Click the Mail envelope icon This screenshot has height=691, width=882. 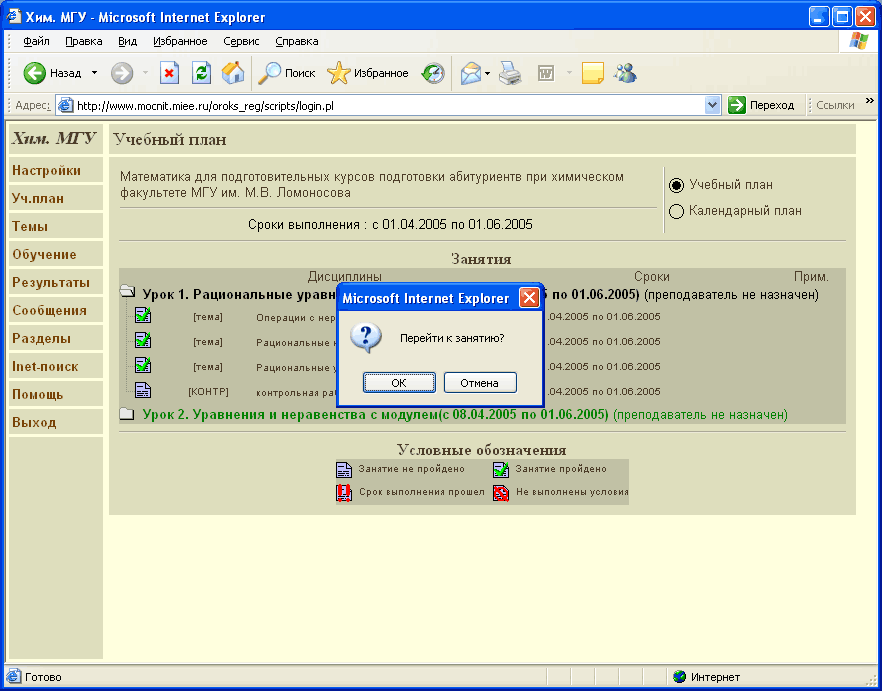click(471, 73)
